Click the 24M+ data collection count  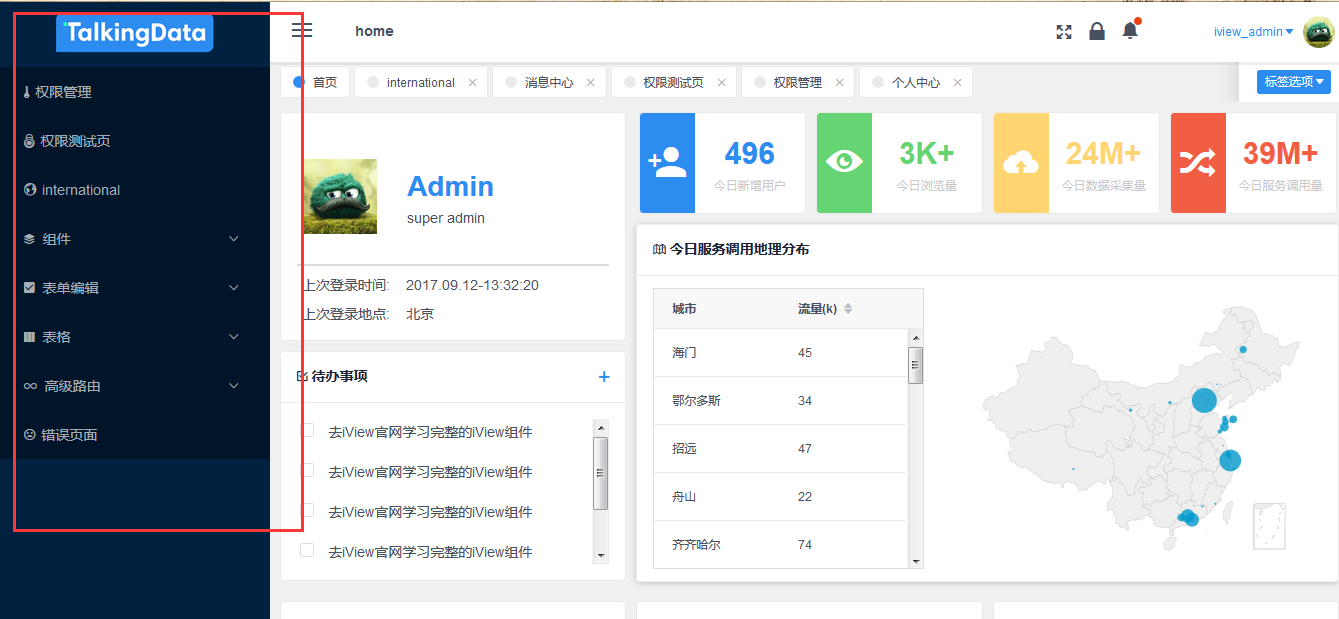click(x=1103, y=153)
